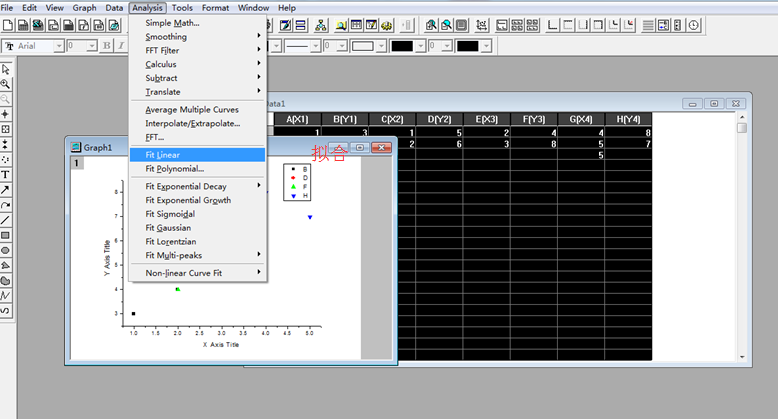
Task: Select the Text tool in the left toolbar
Action: pyautogui.click(x=5, y=174)
